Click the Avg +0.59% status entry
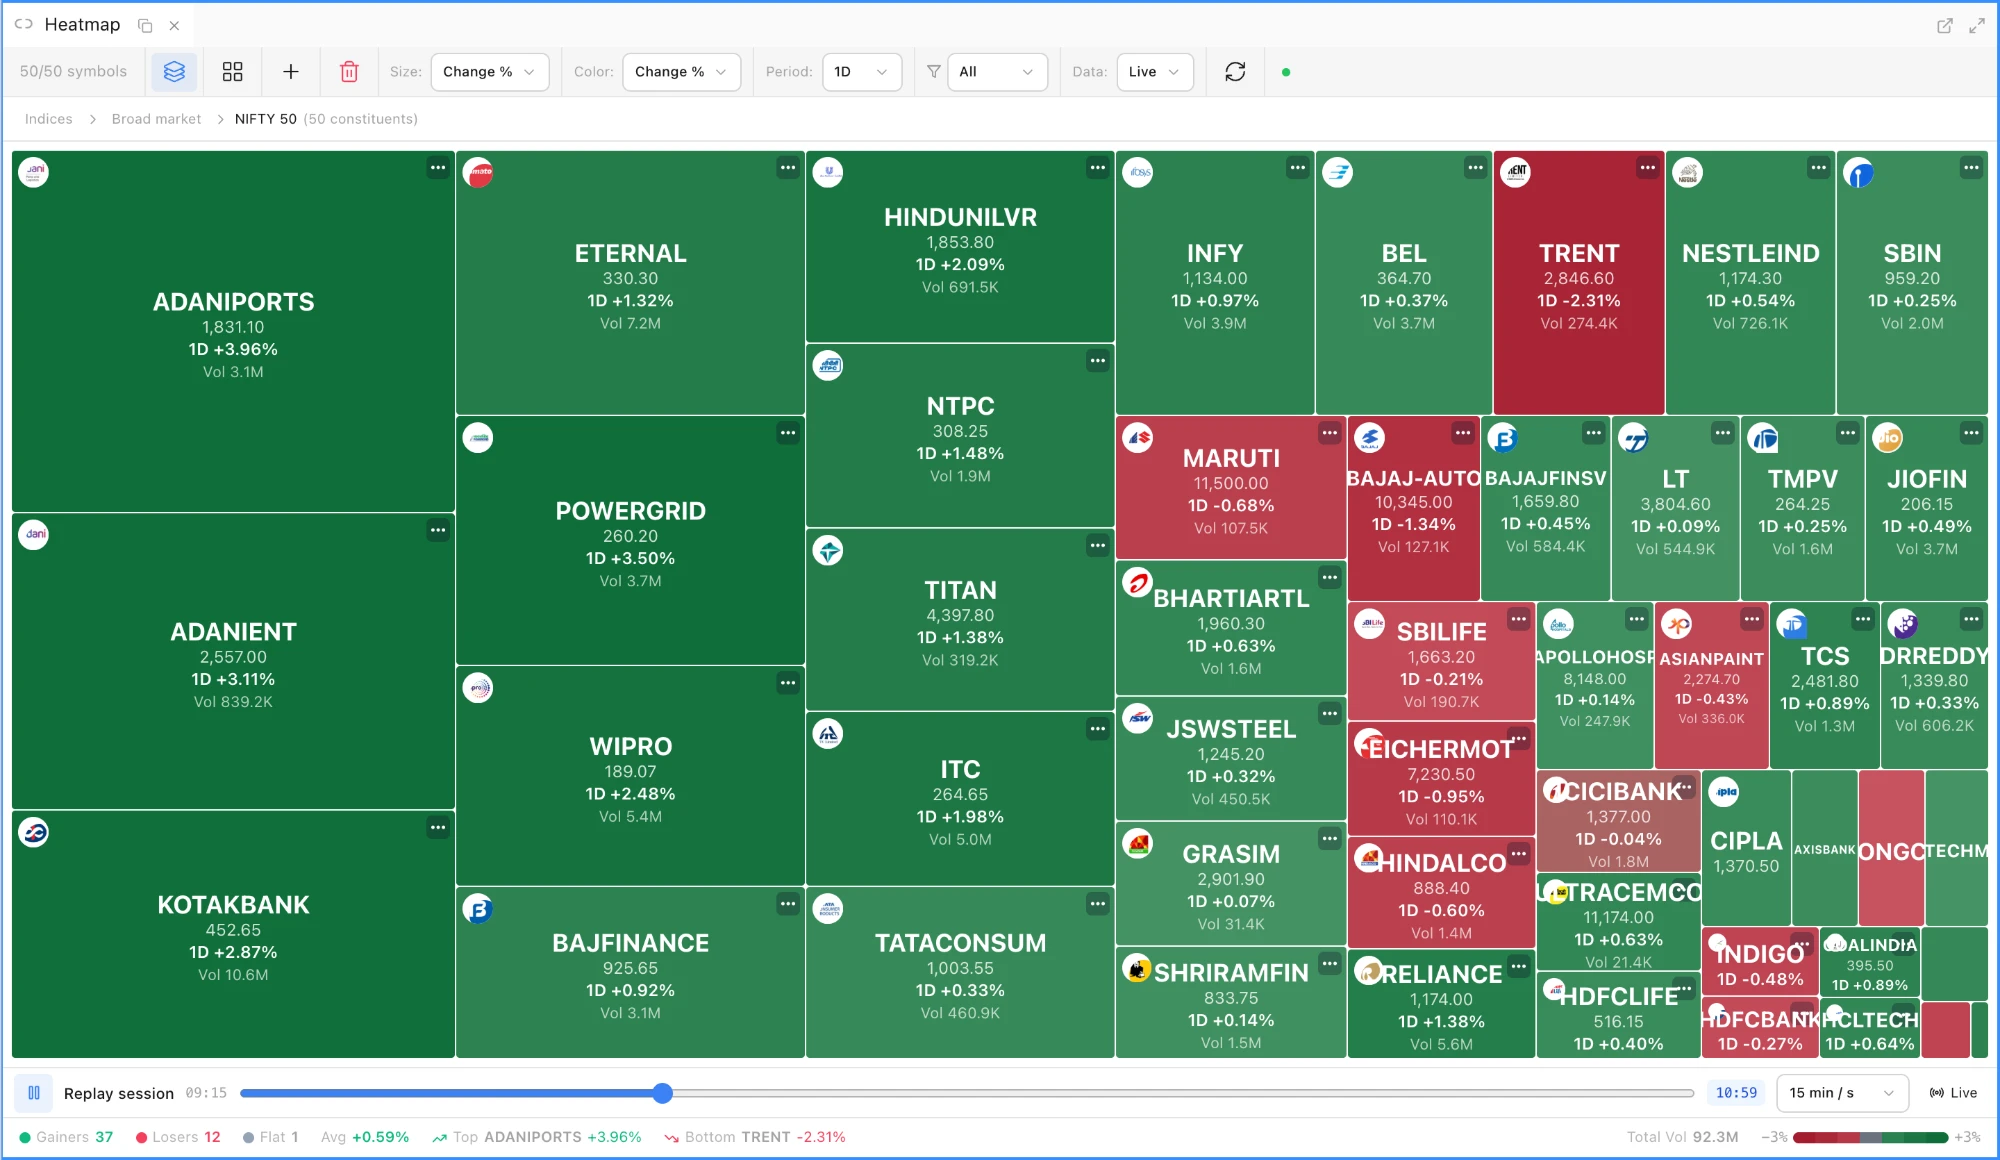 click(365, 1137)
